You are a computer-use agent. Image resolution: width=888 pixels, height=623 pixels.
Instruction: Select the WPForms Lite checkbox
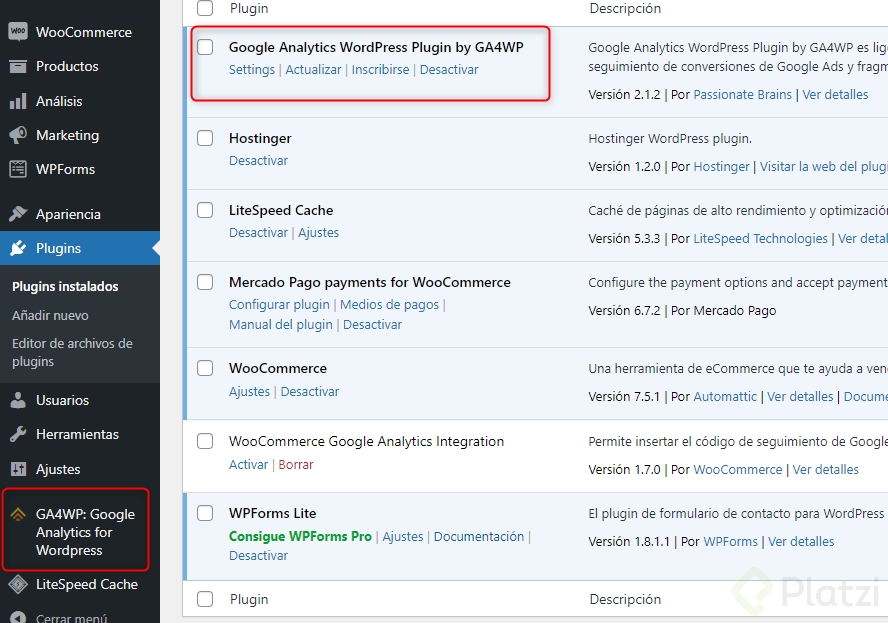pyautogui.click(x=205, y=513)
